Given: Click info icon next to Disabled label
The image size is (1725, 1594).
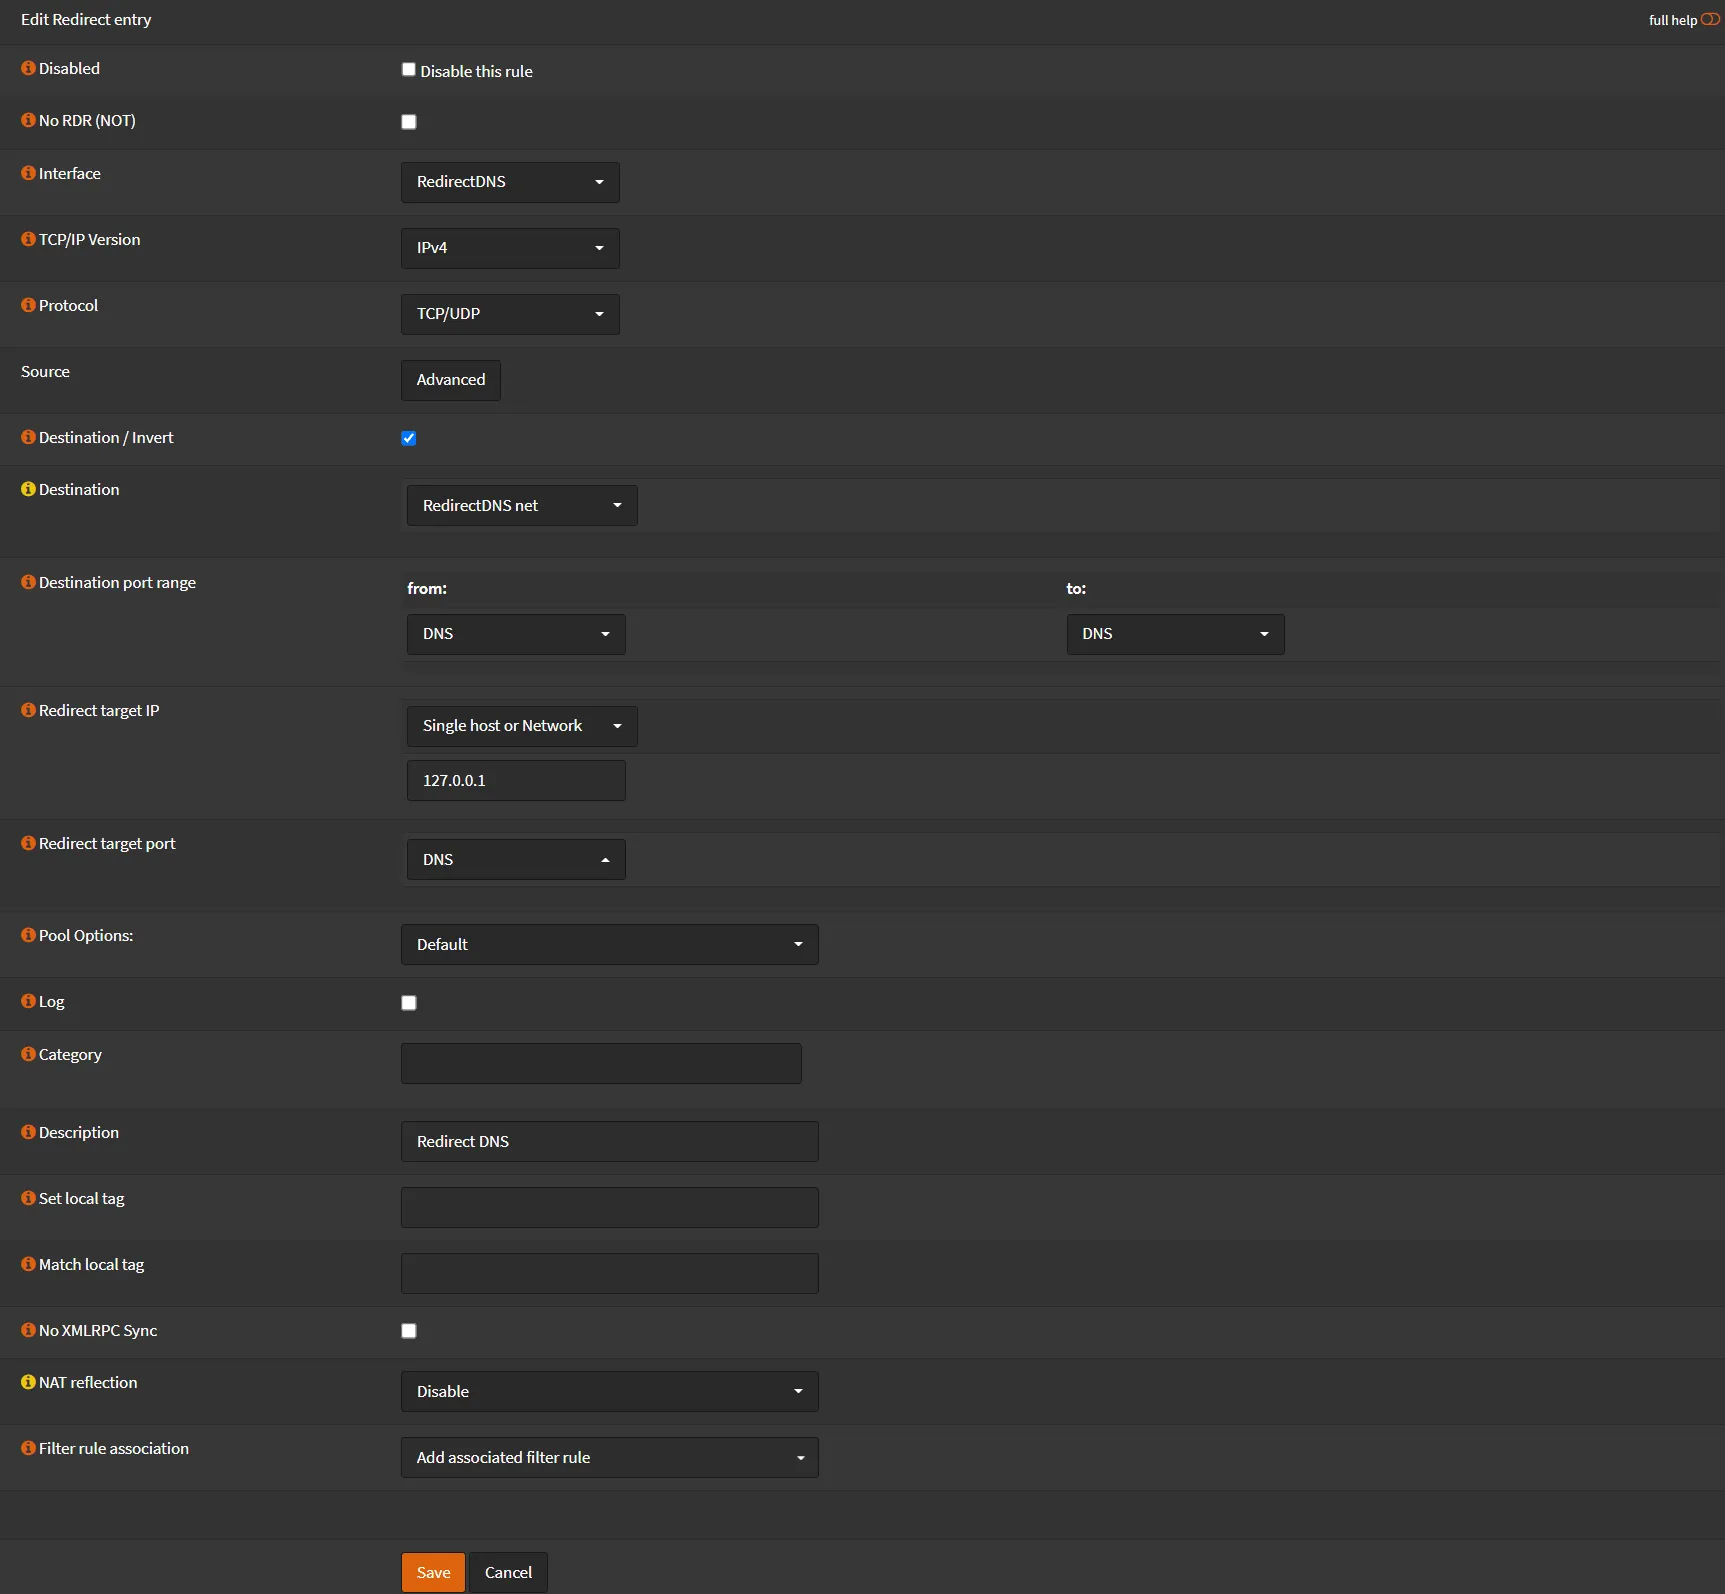Looking at the screenshot, I should [x=28, y=68].
